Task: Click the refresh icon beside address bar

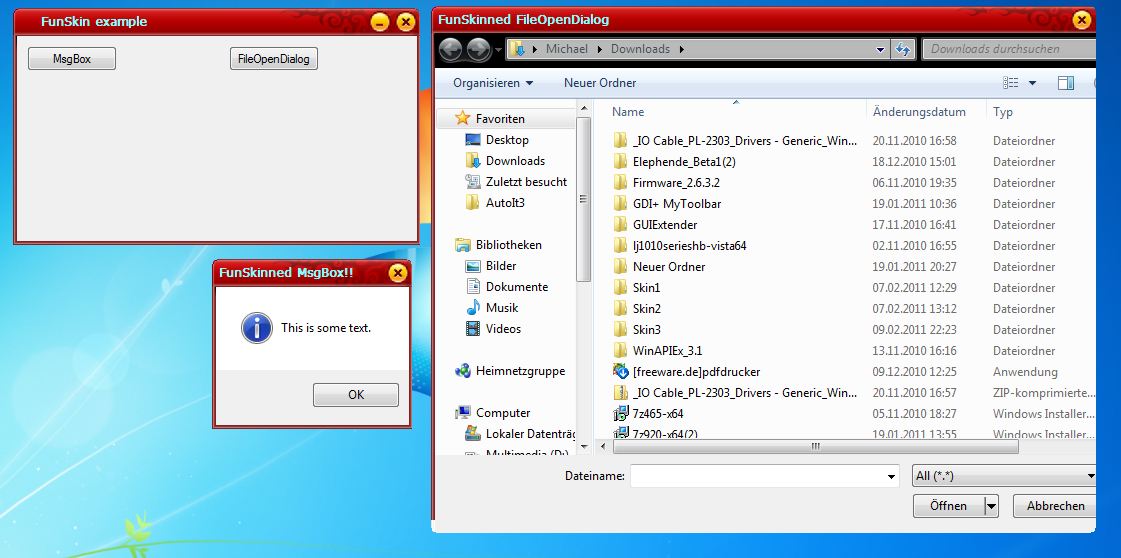Action: tap(903, 49)
